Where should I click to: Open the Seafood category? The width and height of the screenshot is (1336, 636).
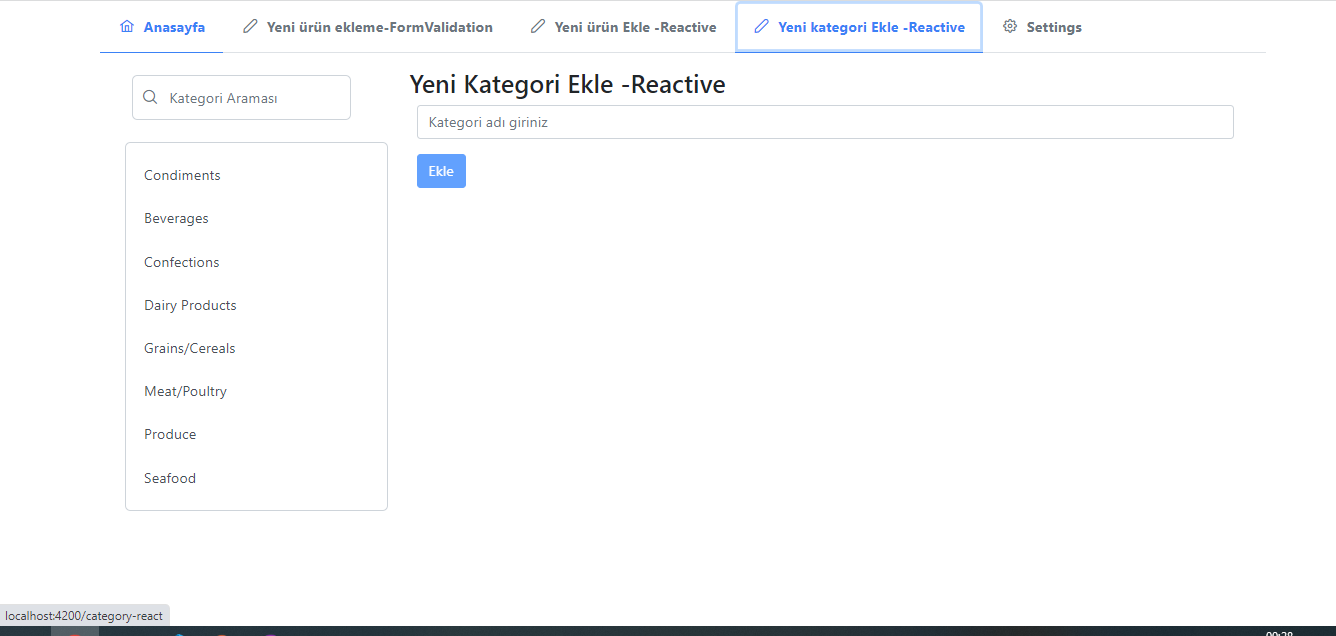[169, 478]
